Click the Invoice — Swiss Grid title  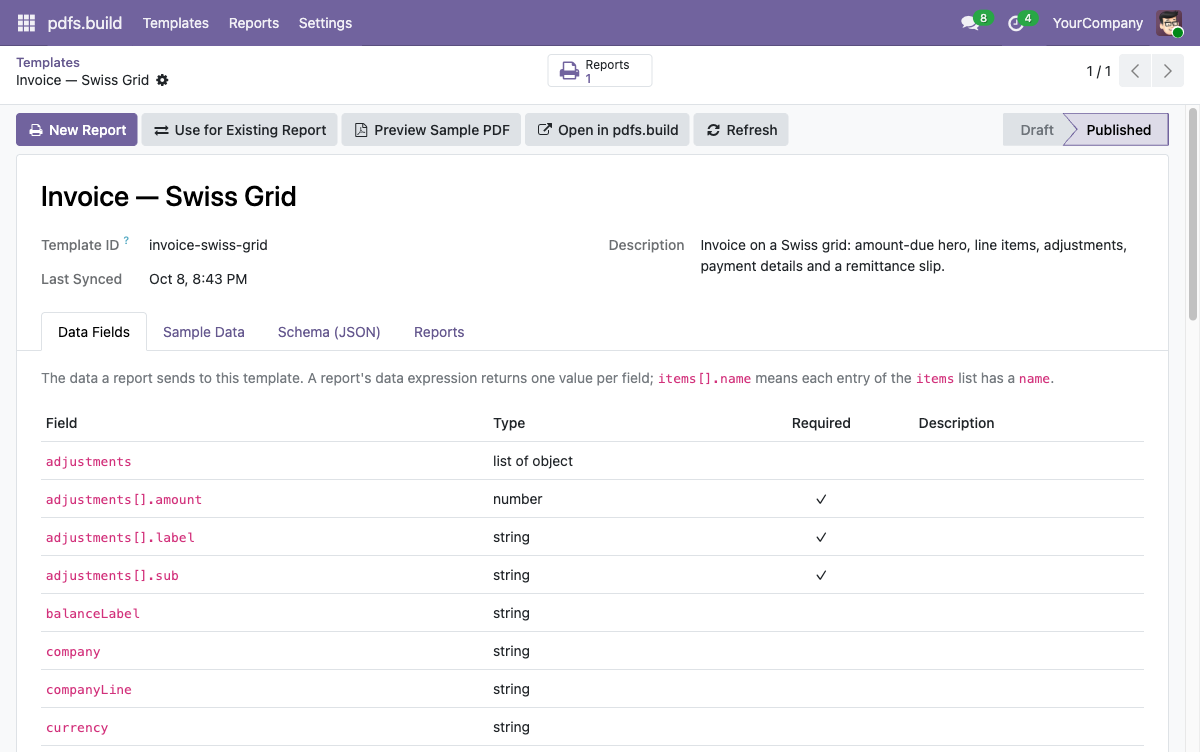169,196
